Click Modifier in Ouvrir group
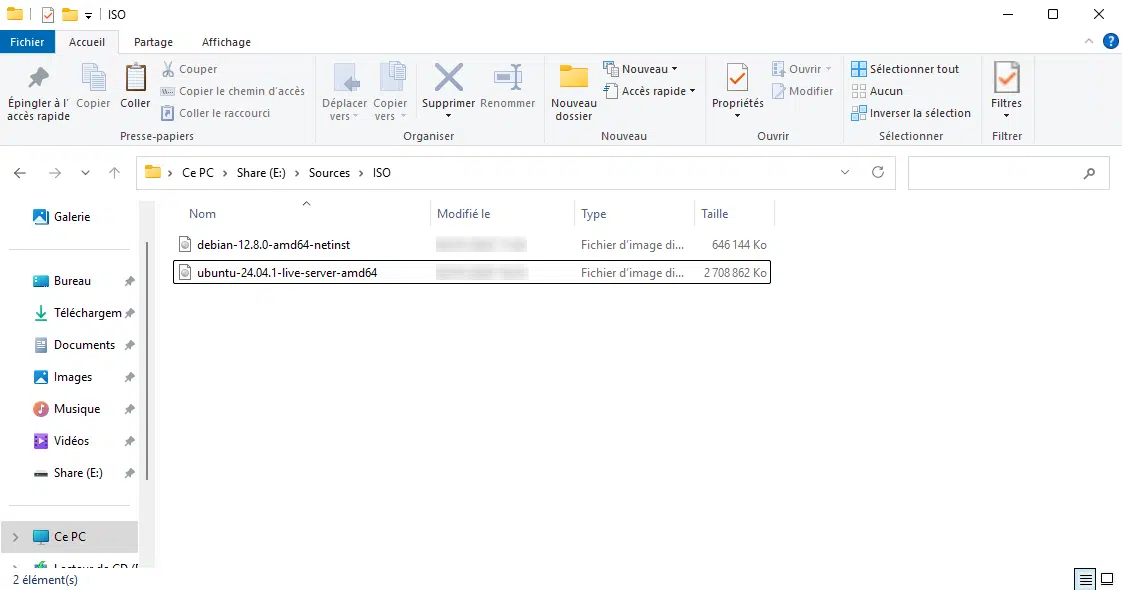This screenshot has height=590, width=1122. 802,91
